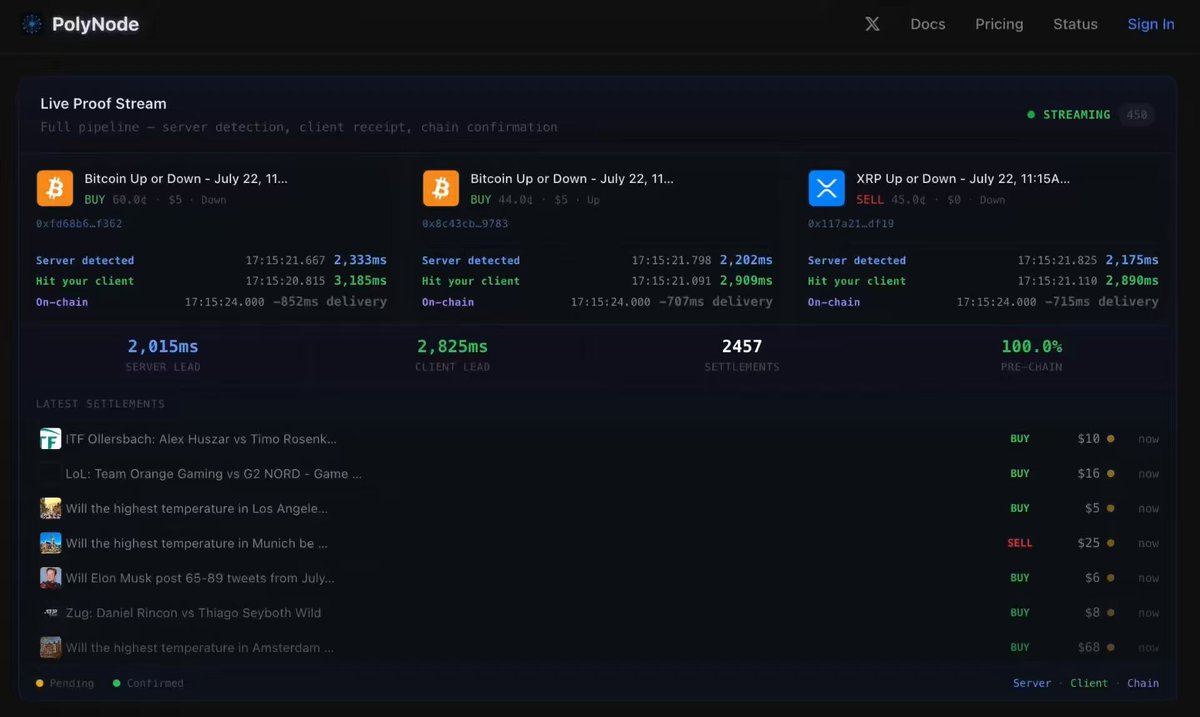Screen dimensions: 1200x717
Task: Go to the Status page
Action: pyautogui.click(x=1075, y=24)
